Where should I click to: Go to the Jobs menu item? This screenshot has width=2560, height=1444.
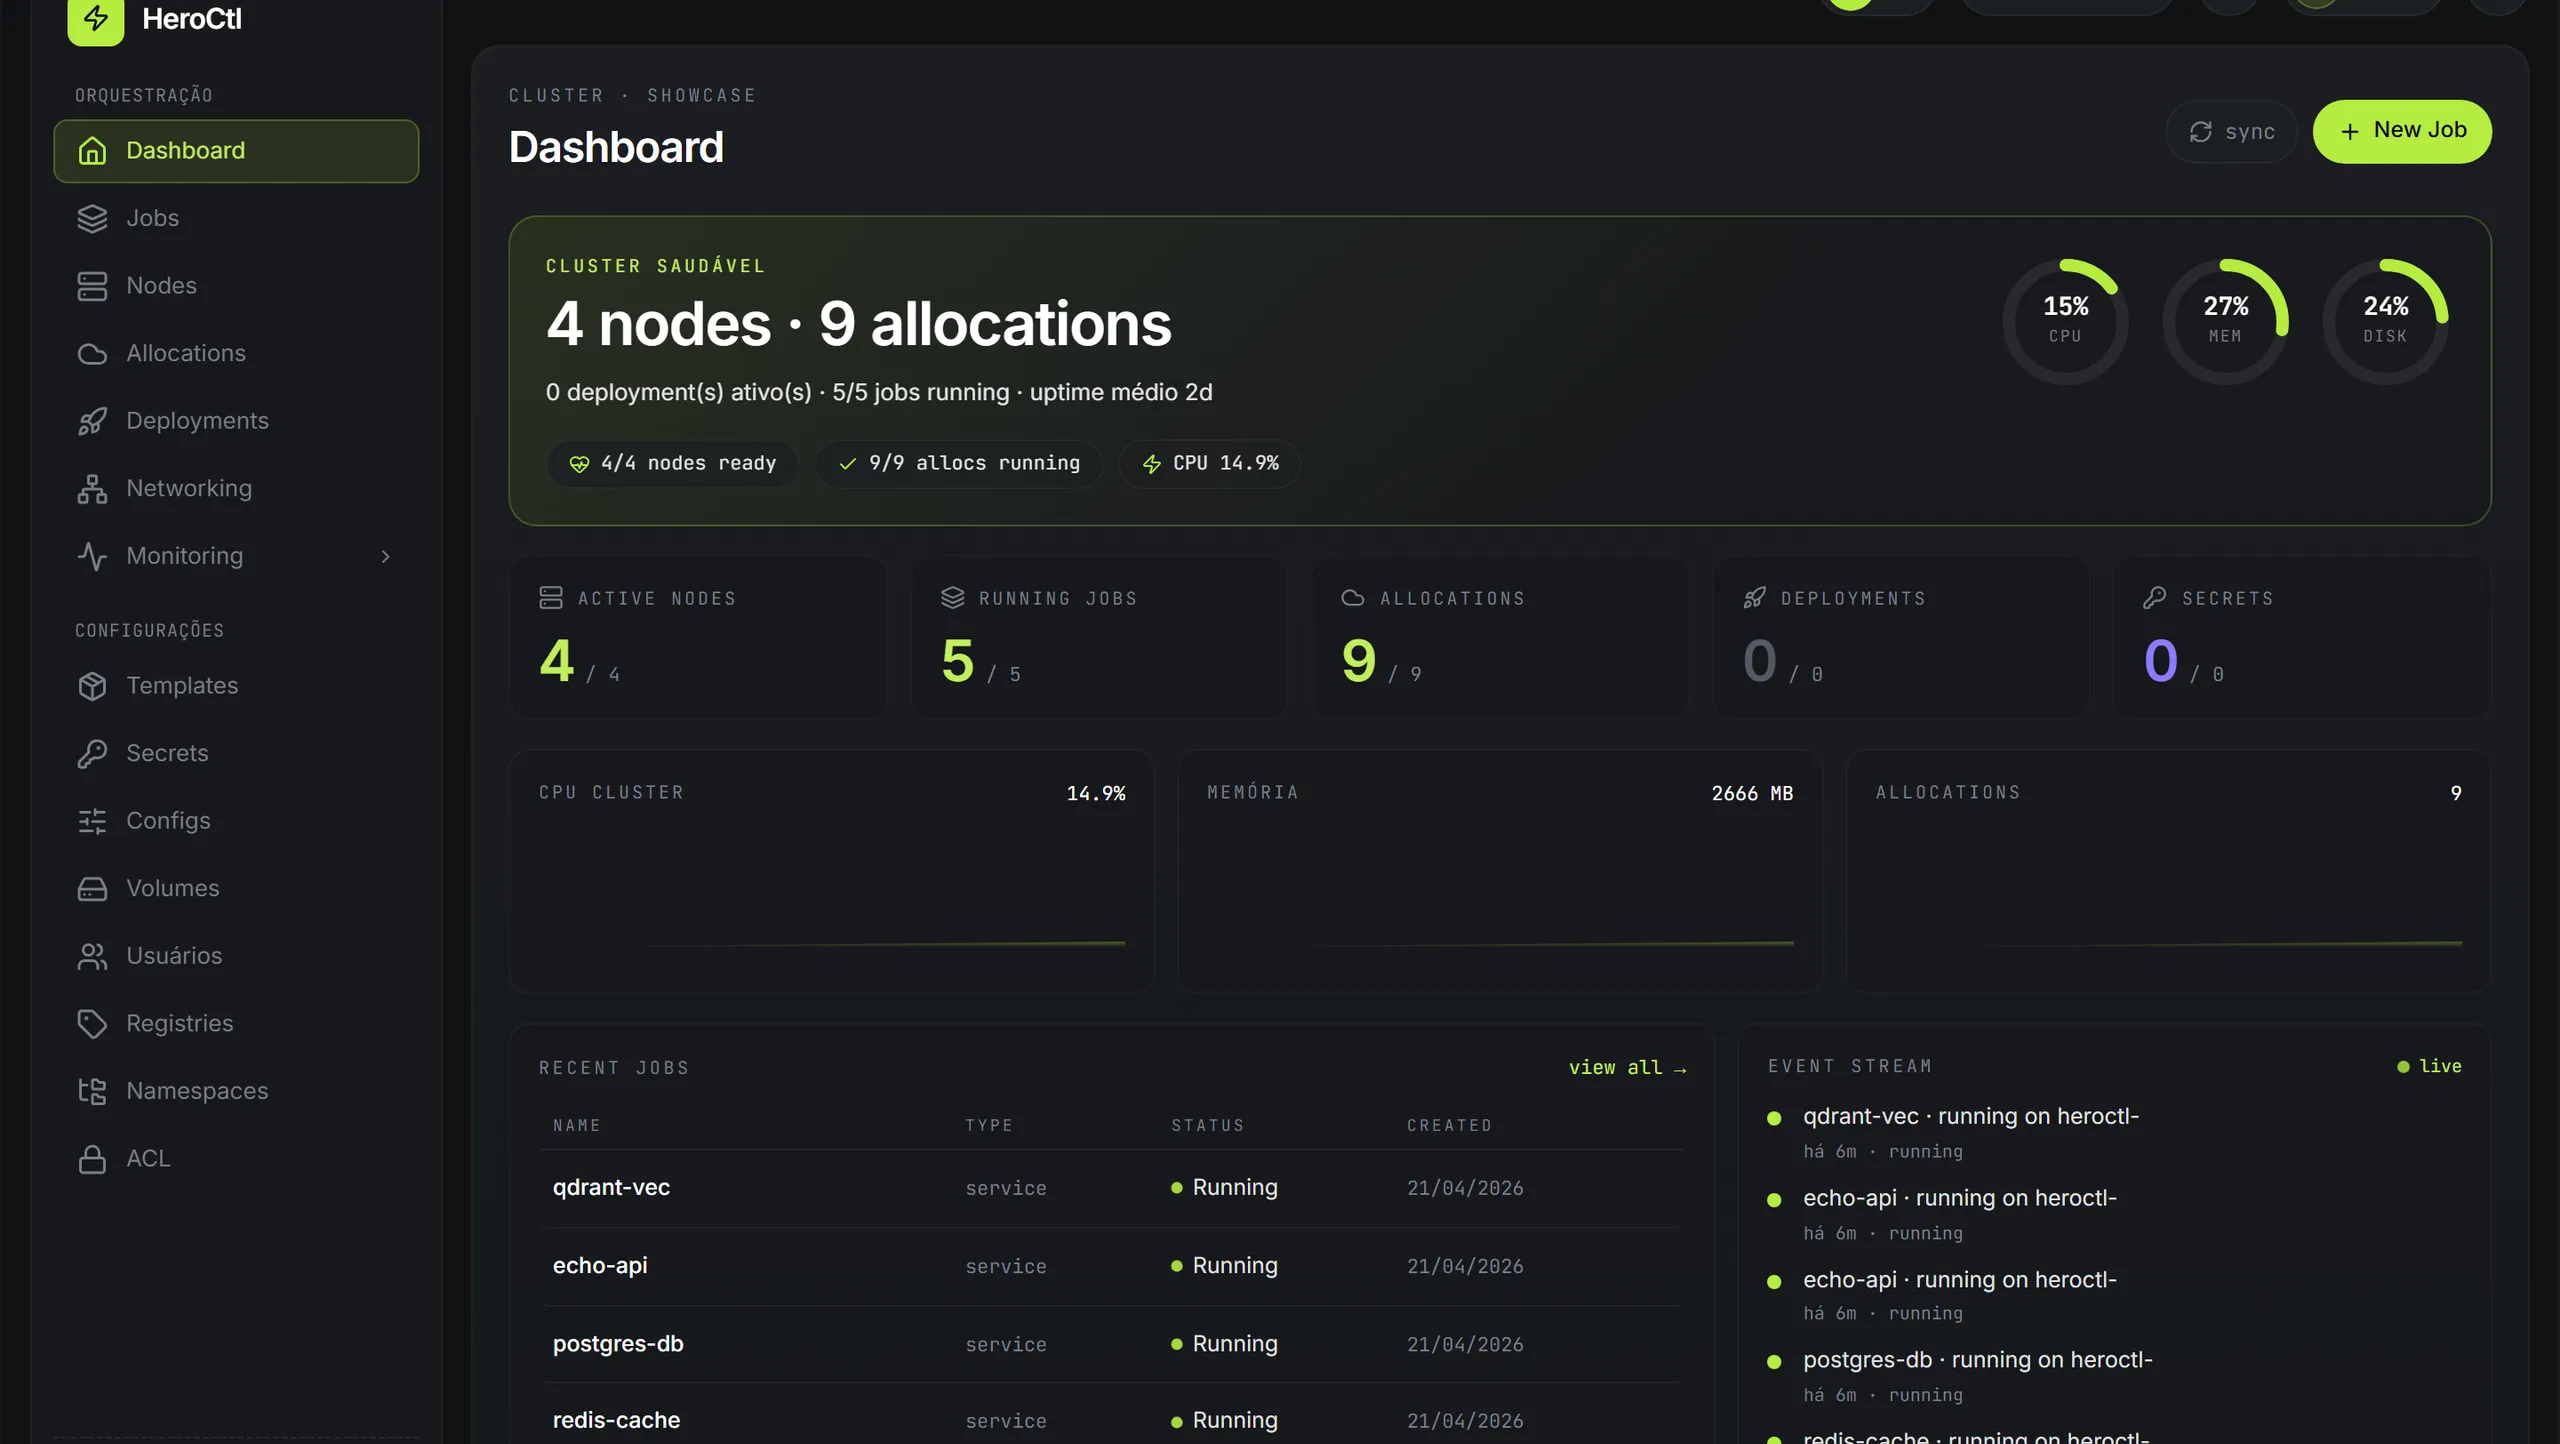tap(236, 218)
